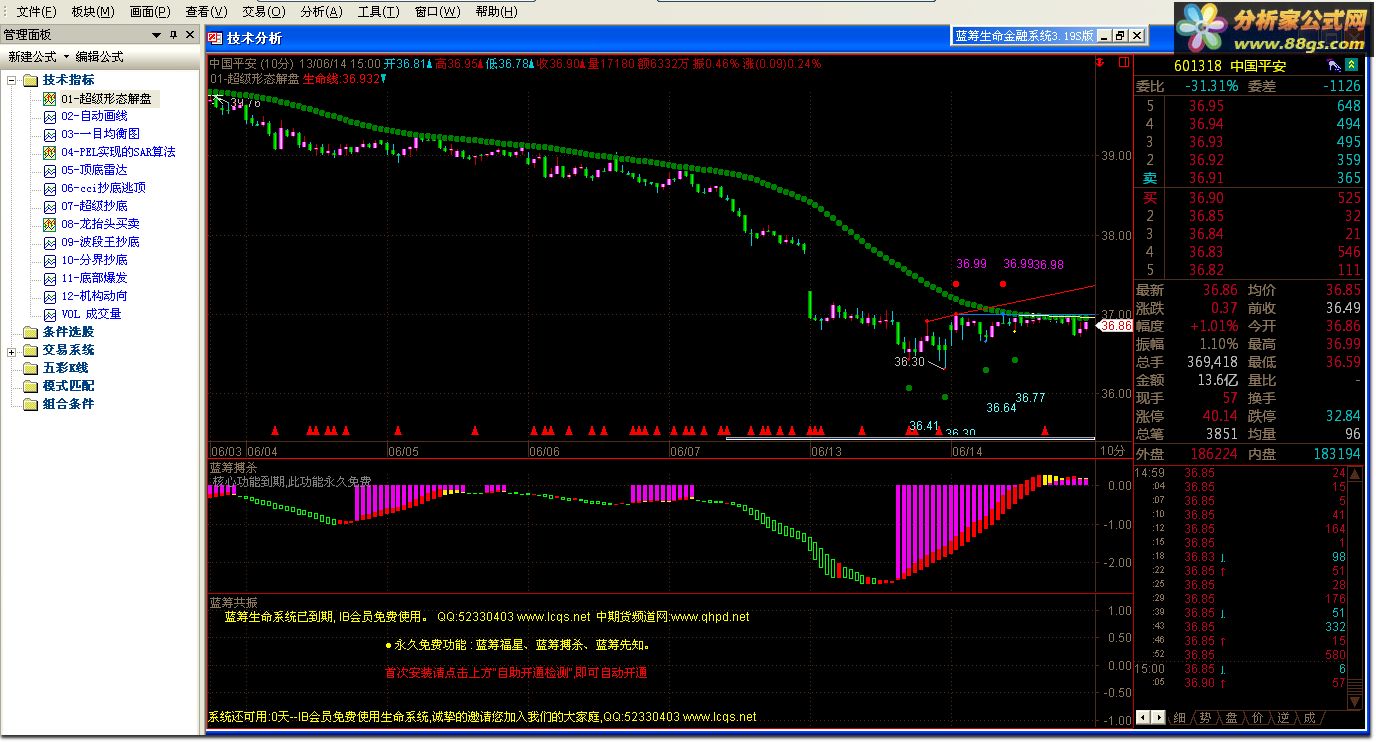The height and width of the screenshot is (742, 1376).
Task: Switch to the 价 tab
Action: (1257, 718)
